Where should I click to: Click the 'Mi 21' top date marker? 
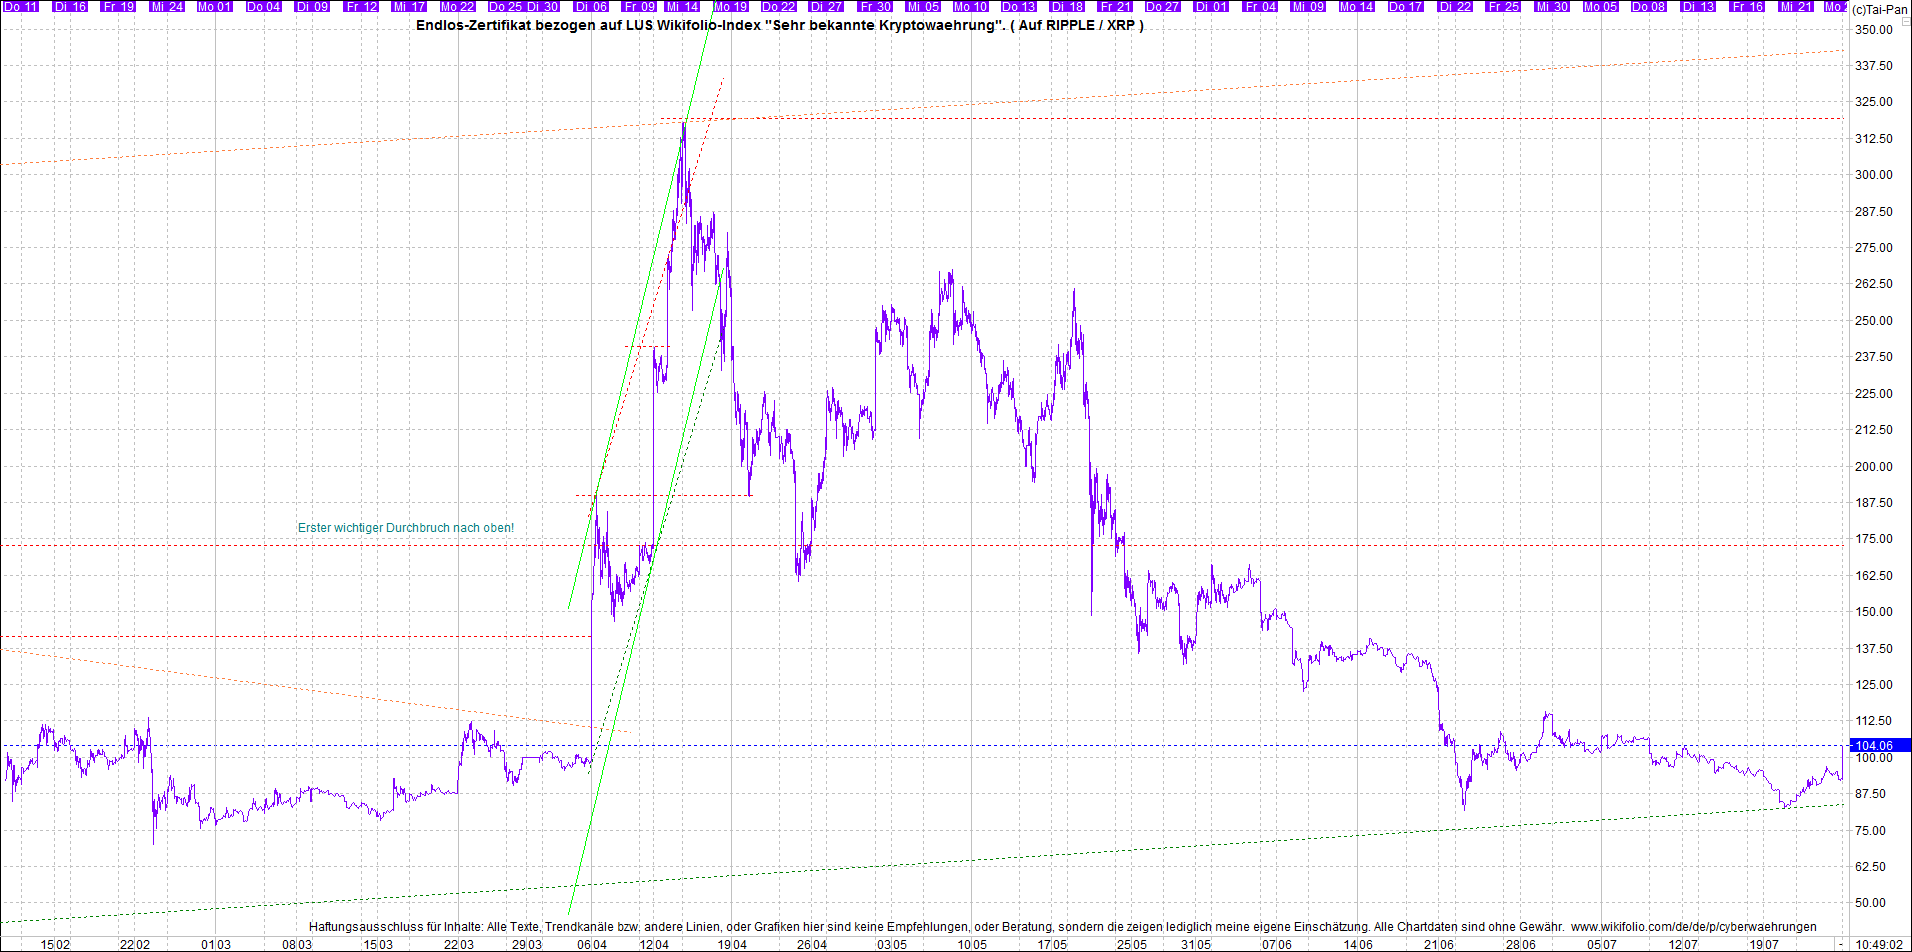pyautogui.click(x=1796, y=6)
